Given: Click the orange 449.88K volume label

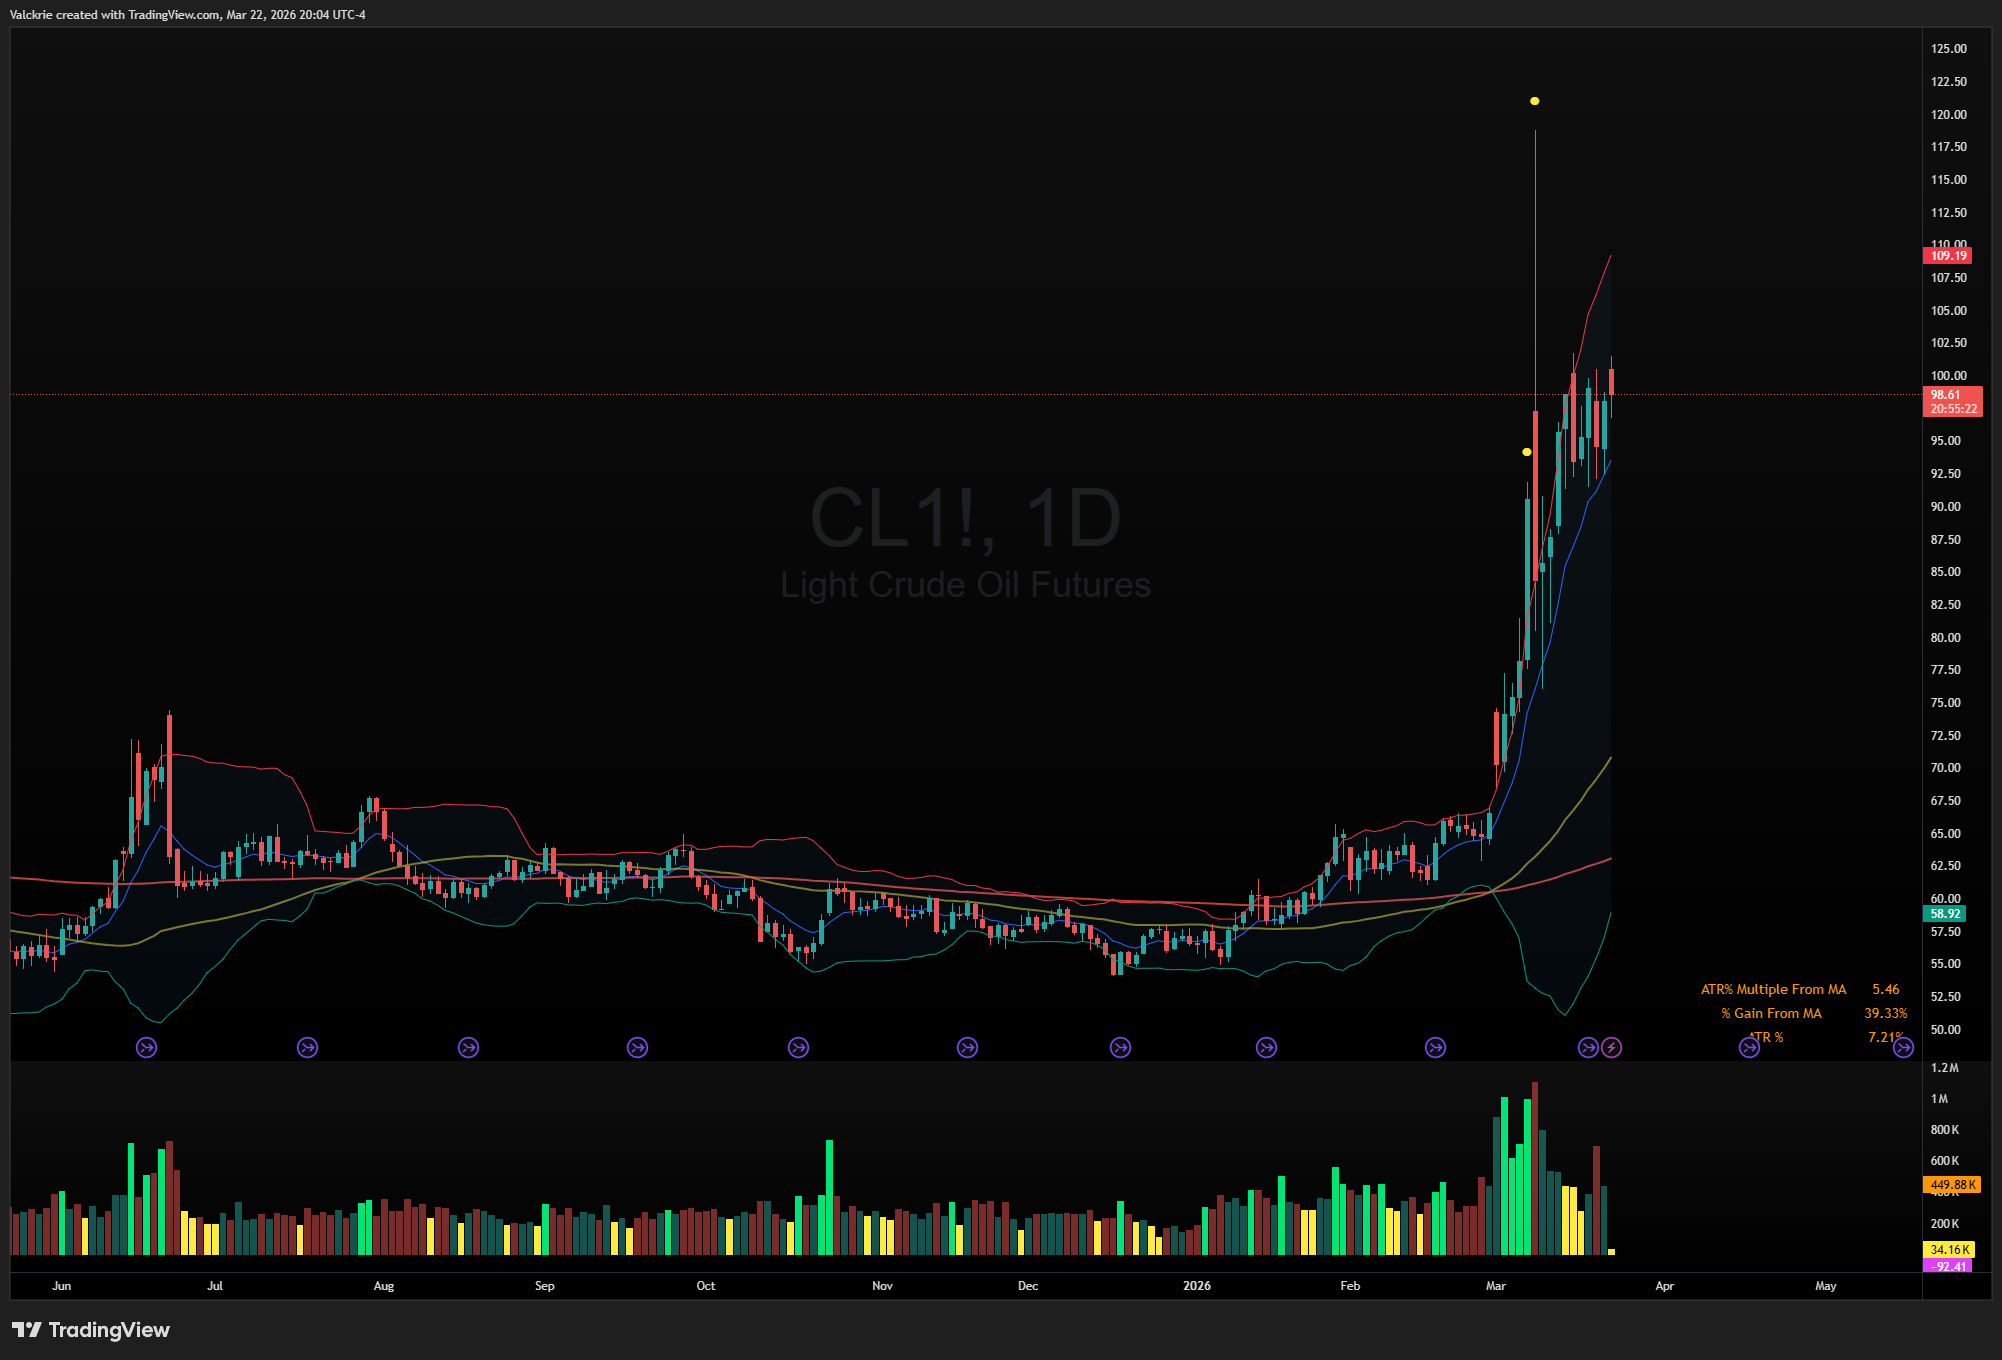Looking at the screenshot, I should 1950,1184.
